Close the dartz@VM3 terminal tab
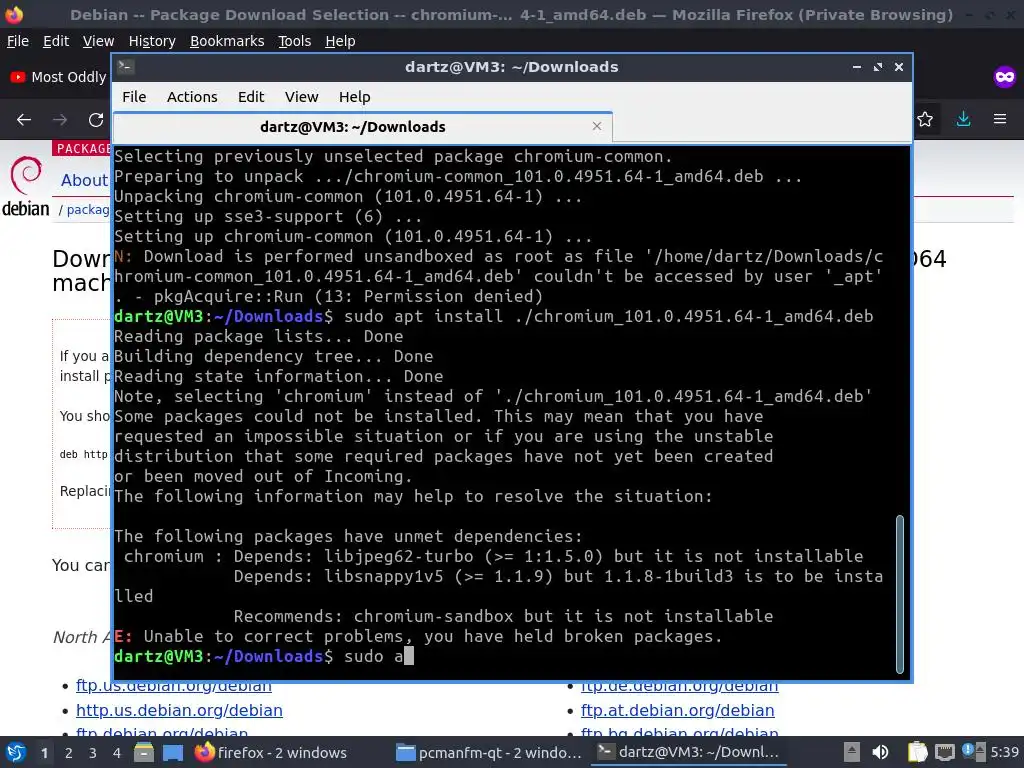 pos(596,126)
